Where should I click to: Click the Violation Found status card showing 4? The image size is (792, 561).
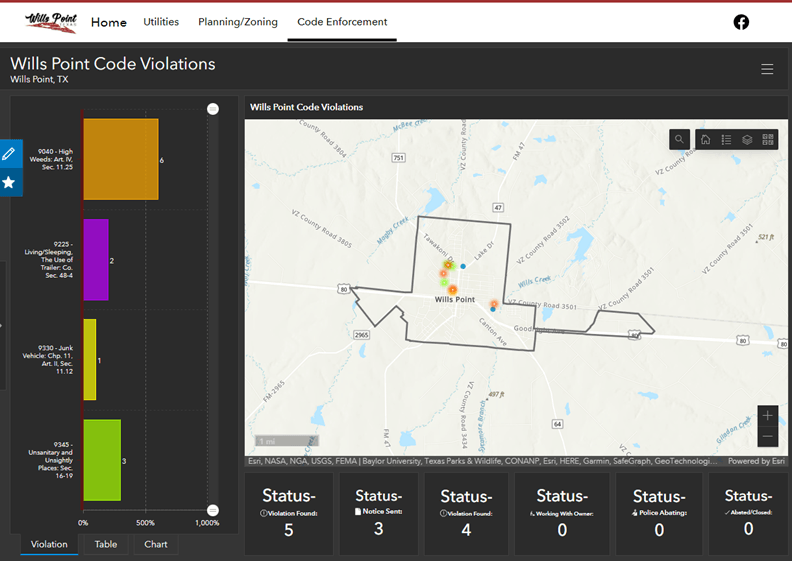pyautogui.click(x=466, y=514)
